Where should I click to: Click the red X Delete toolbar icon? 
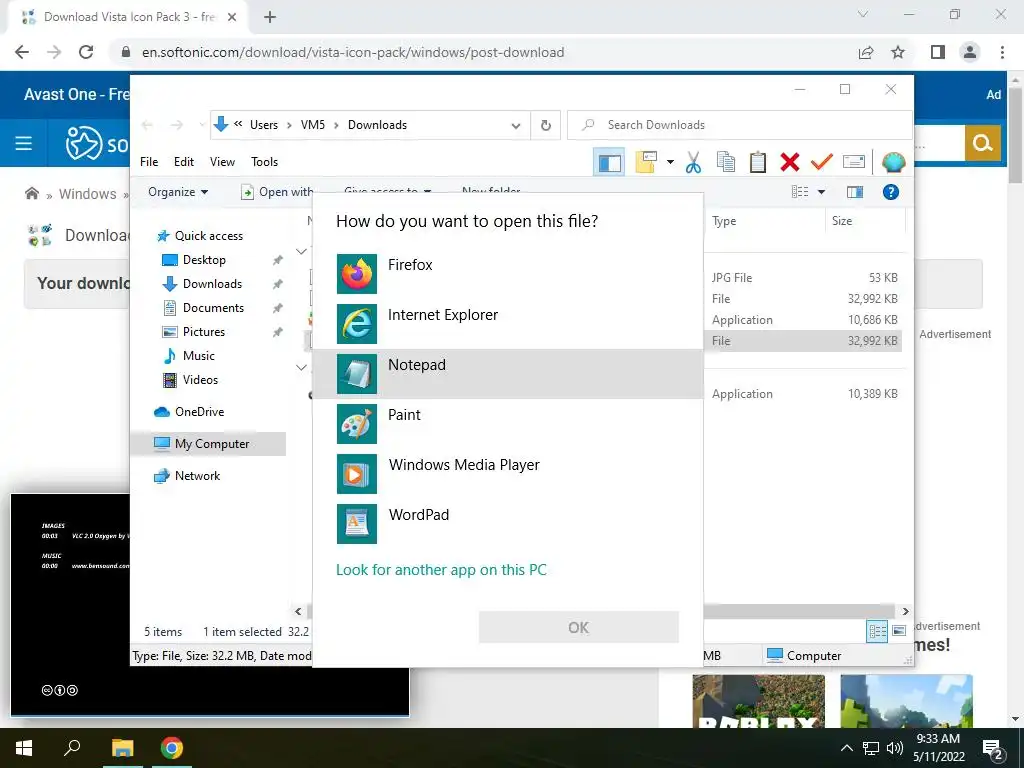pos(790,162)
